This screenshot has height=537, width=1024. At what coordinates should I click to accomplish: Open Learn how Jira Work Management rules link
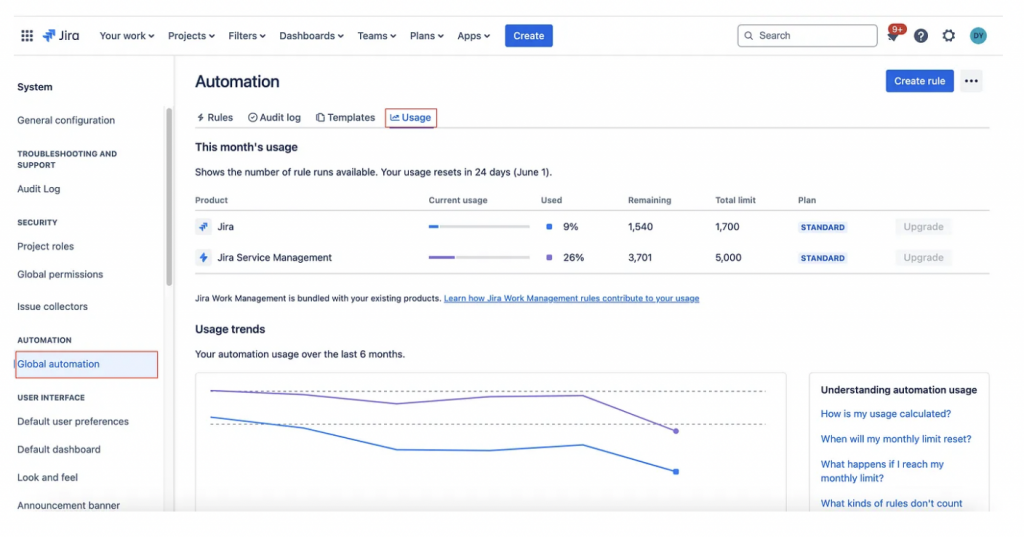[571, 299]
